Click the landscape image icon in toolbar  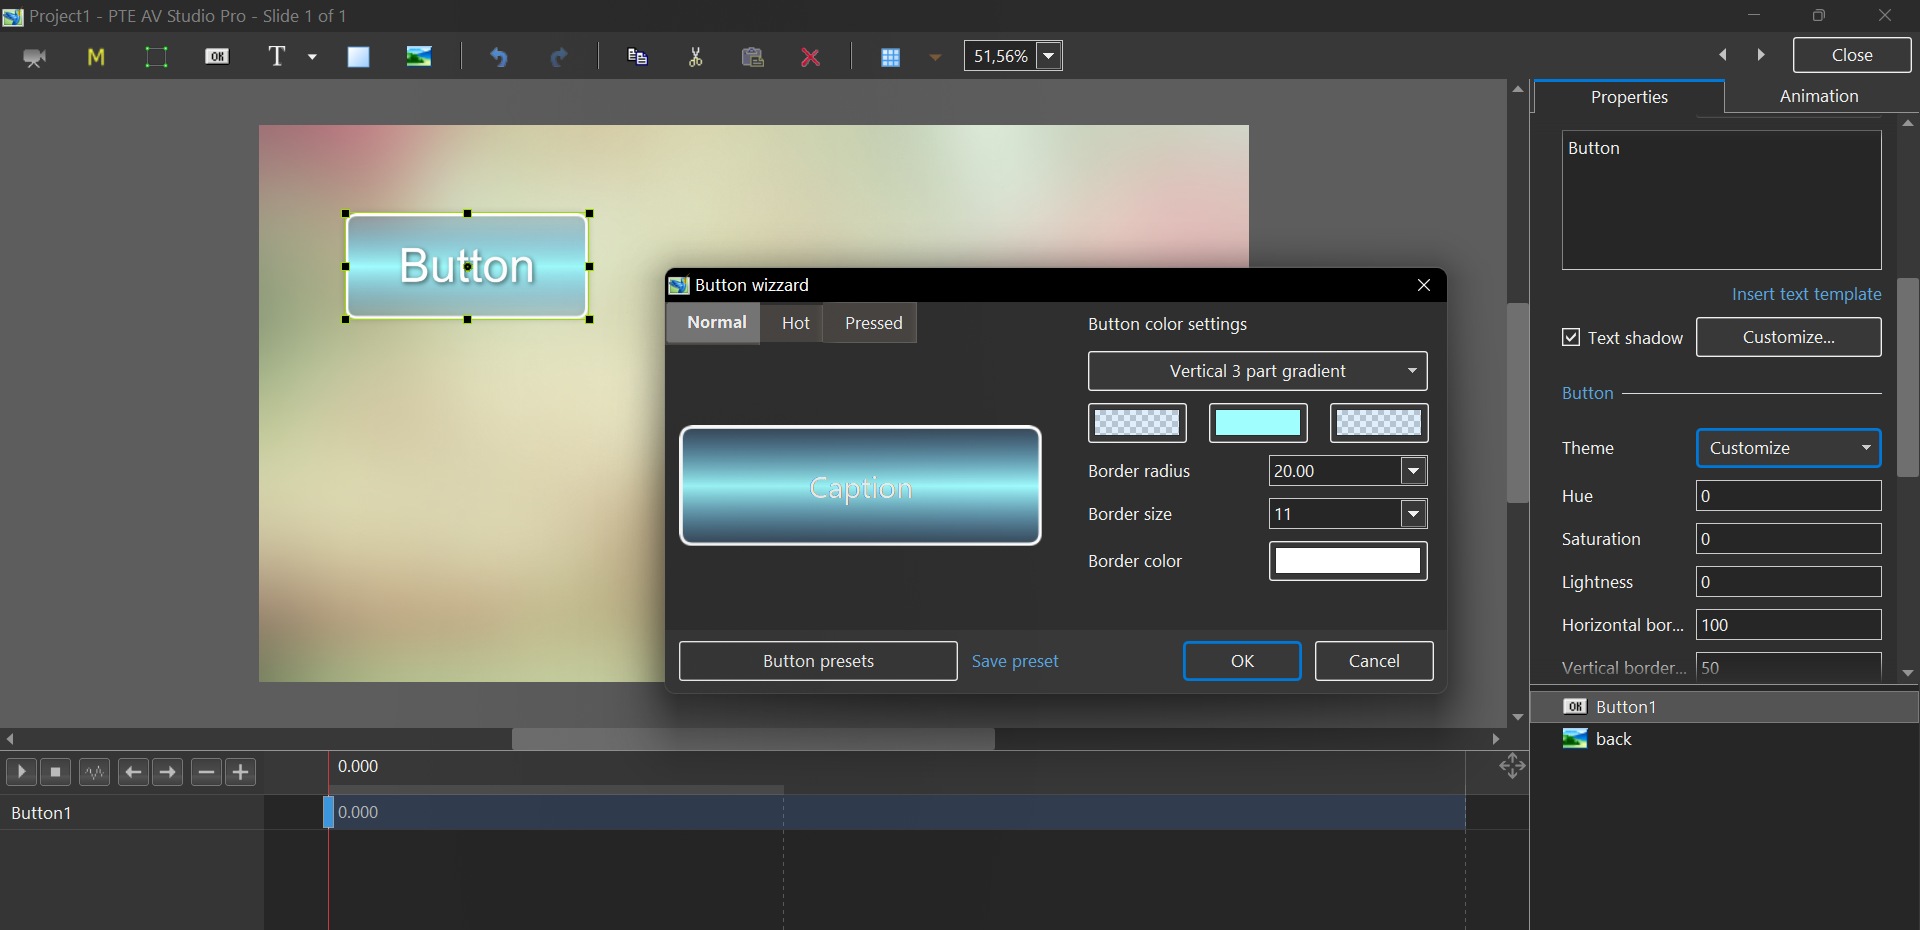click(x=419, y=57)
